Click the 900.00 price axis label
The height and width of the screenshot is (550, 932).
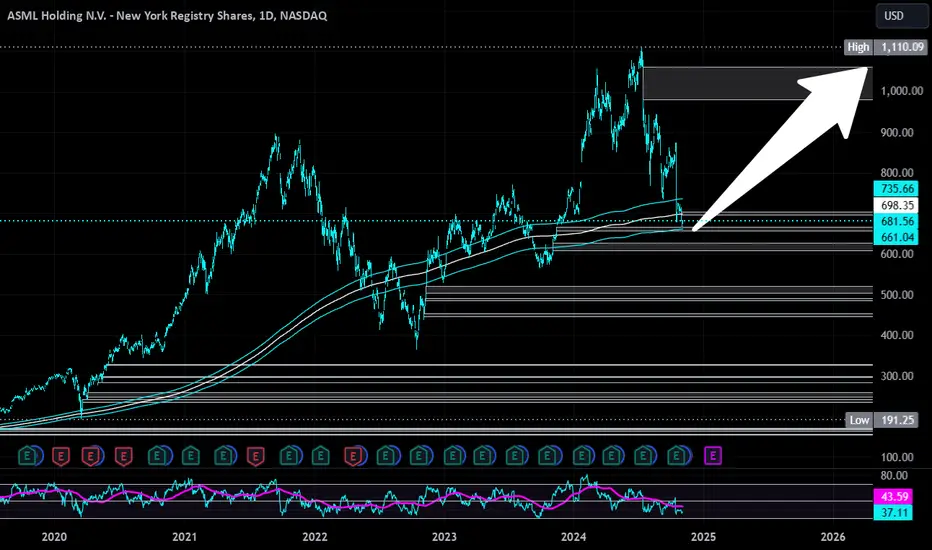897,133
